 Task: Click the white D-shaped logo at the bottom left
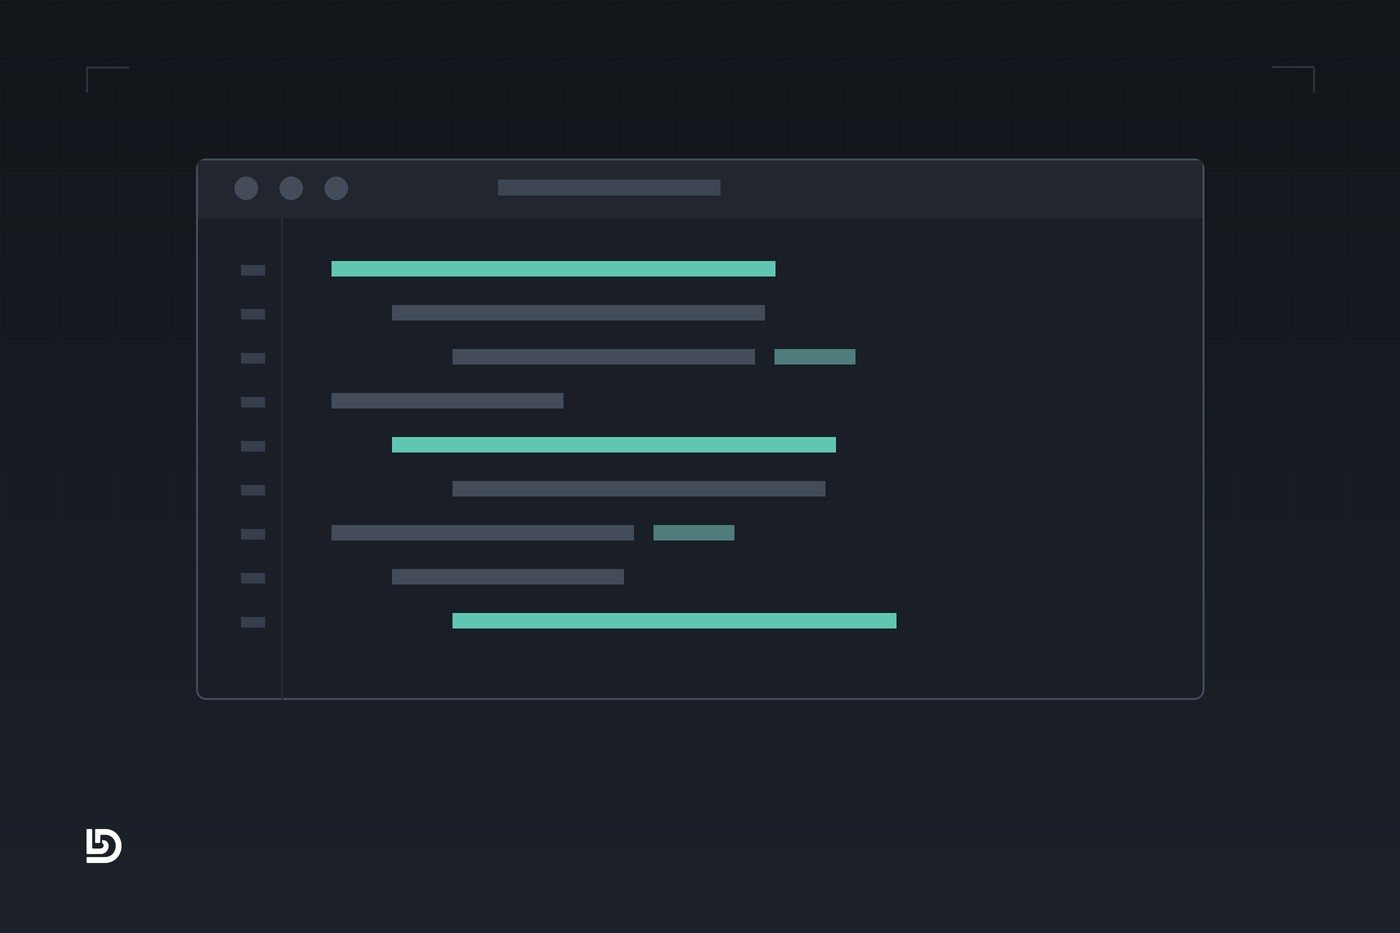[104, 846]
